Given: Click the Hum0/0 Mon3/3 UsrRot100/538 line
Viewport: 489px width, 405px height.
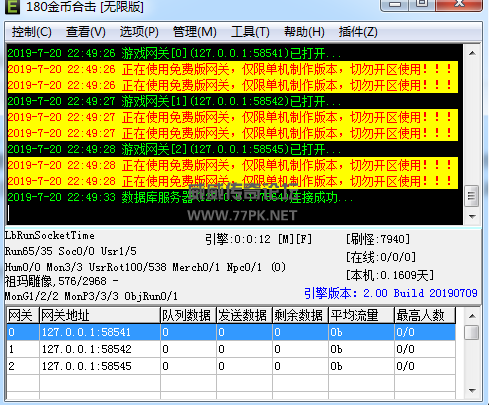Looking at the screenshot, I should pos(145,267).
